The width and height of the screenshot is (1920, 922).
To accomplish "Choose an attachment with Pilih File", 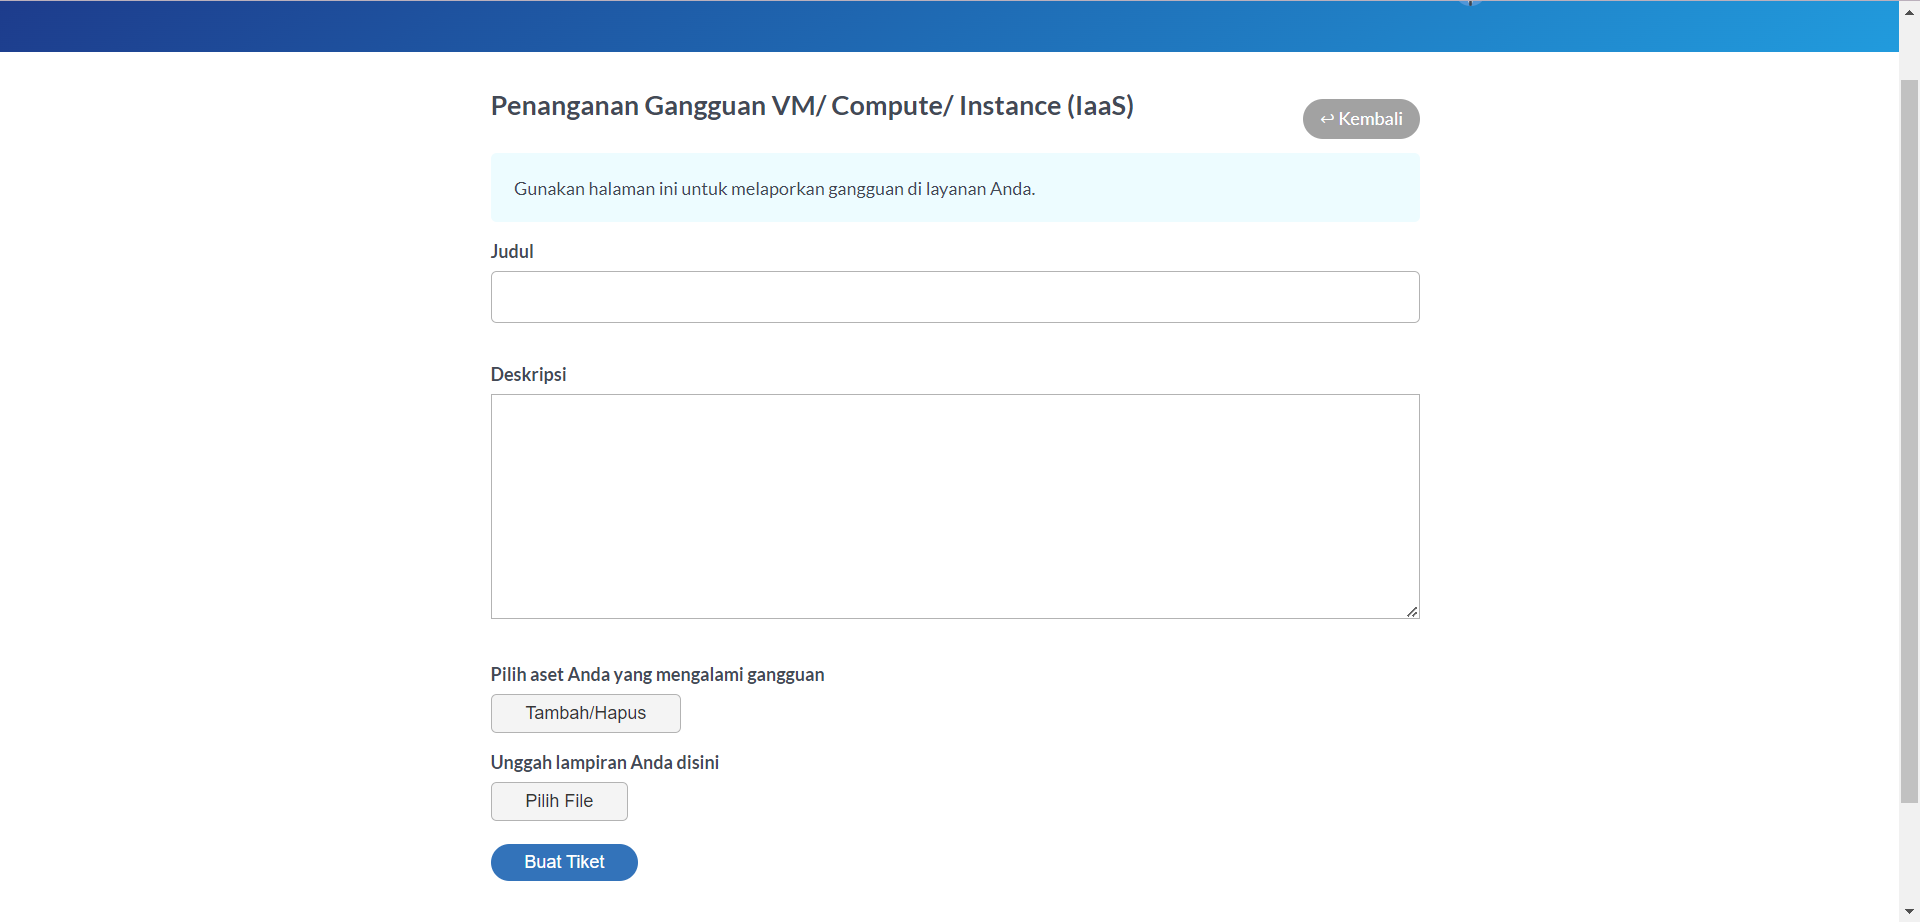I will pos(559,801).
